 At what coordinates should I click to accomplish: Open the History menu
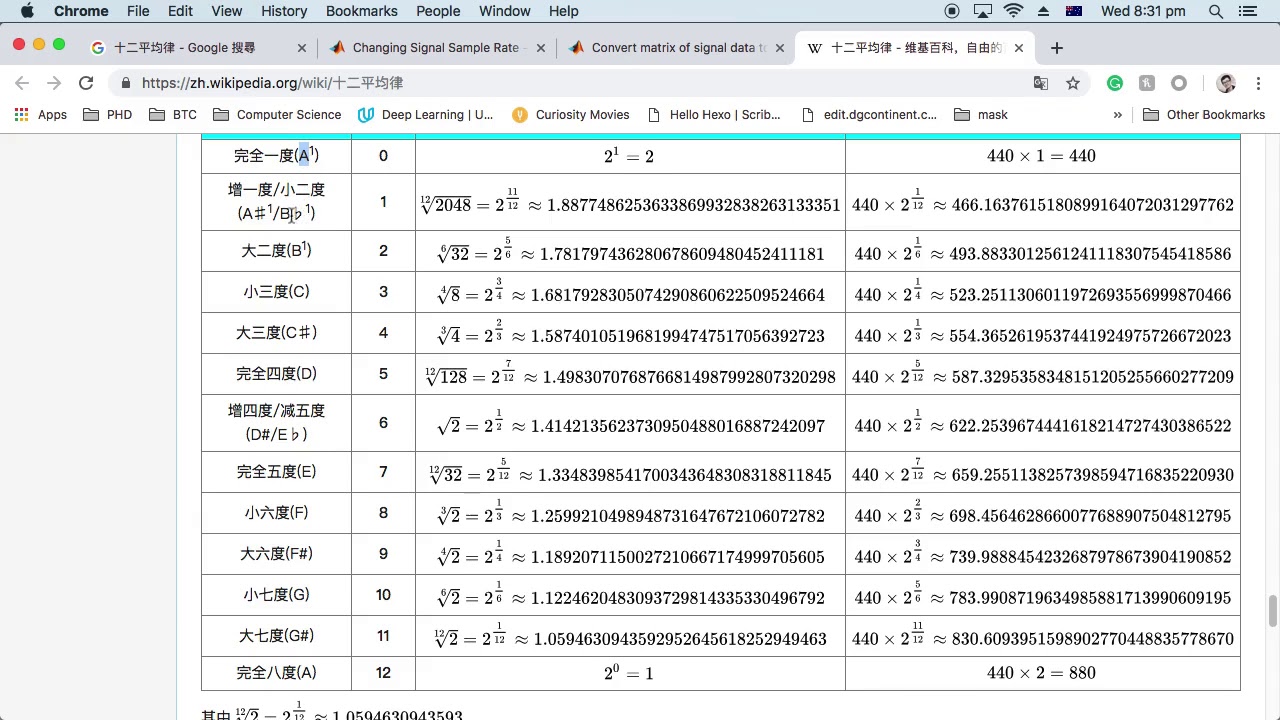284,11
